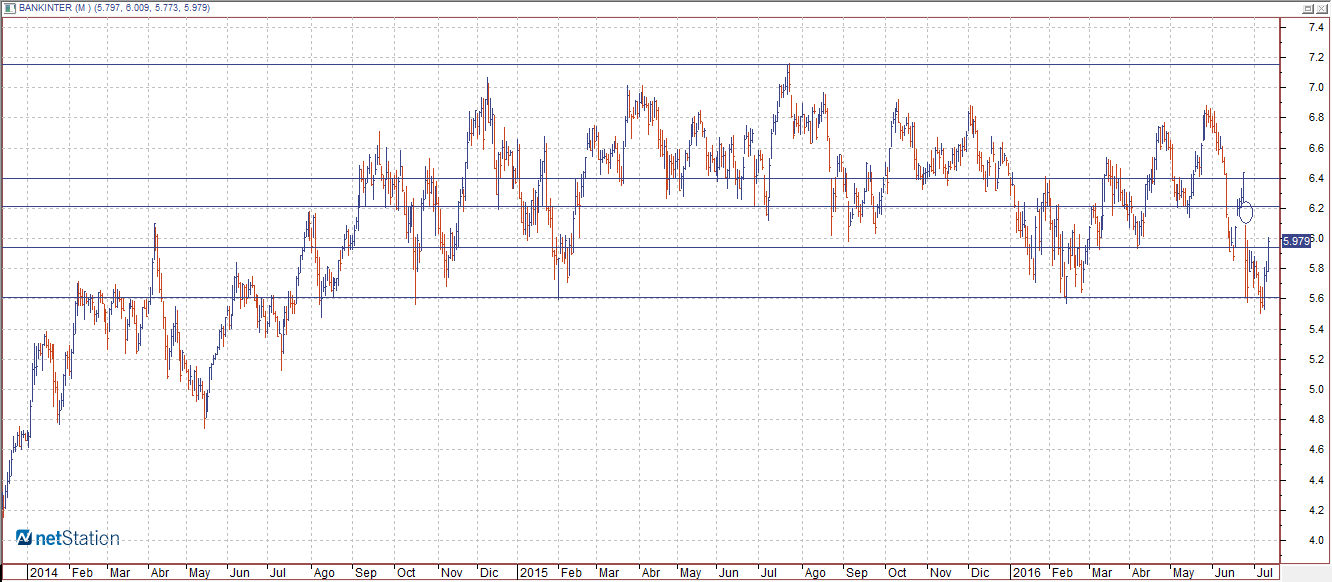
Task: Close the BANKINTER chart window
Action: click(1321, 7)
